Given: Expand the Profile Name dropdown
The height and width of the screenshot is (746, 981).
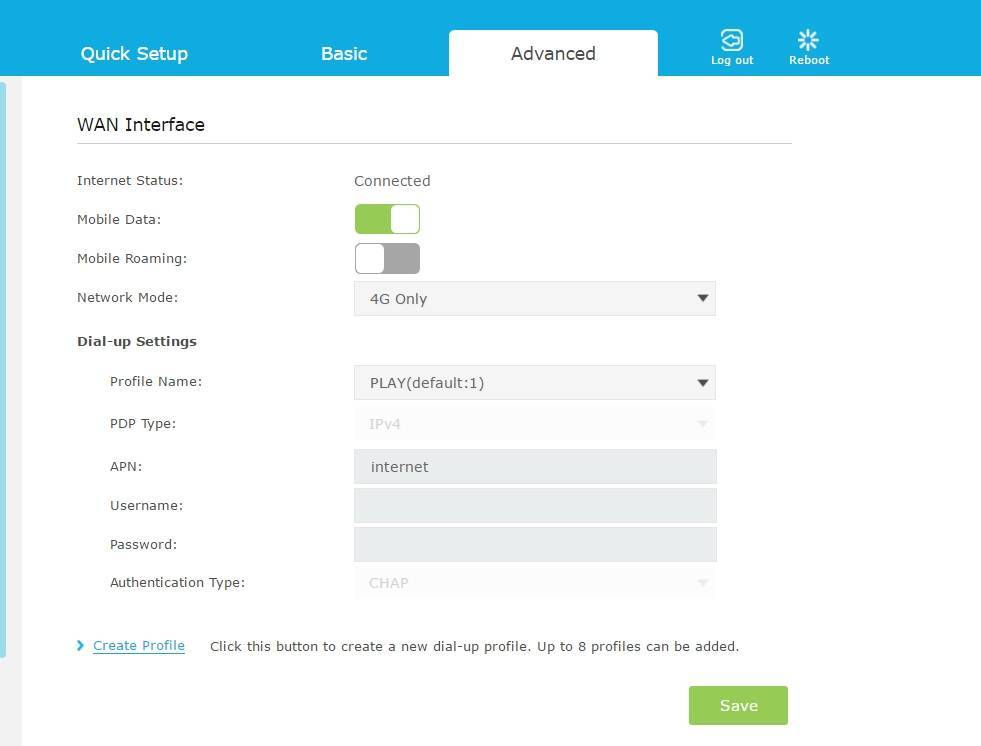Looking at the screenshot, I should 534,382.
